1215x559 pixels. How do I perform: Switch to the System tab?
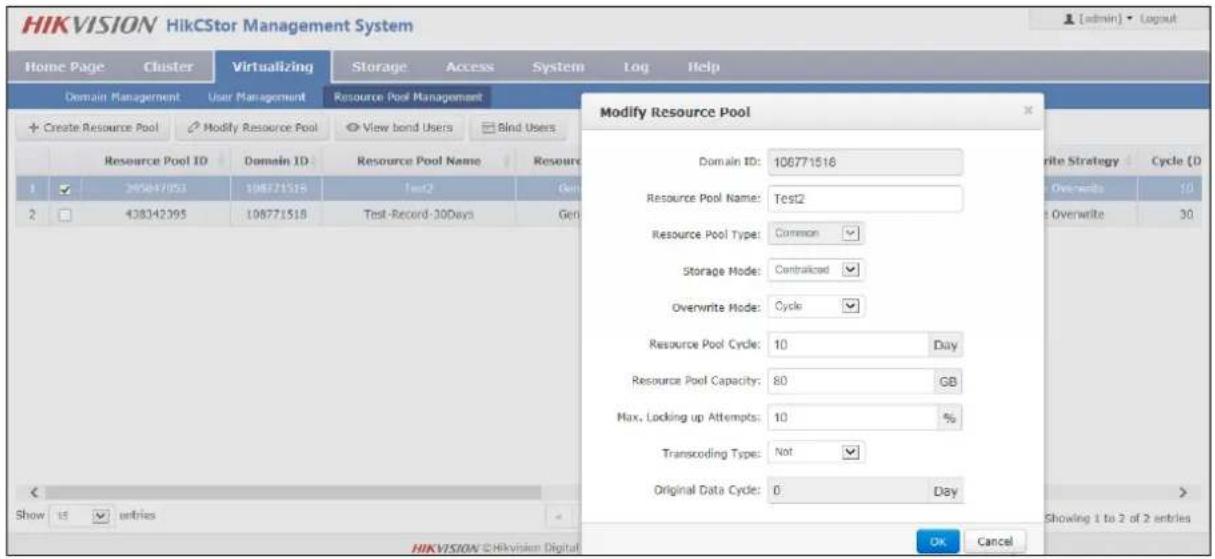tap(558, 67)
